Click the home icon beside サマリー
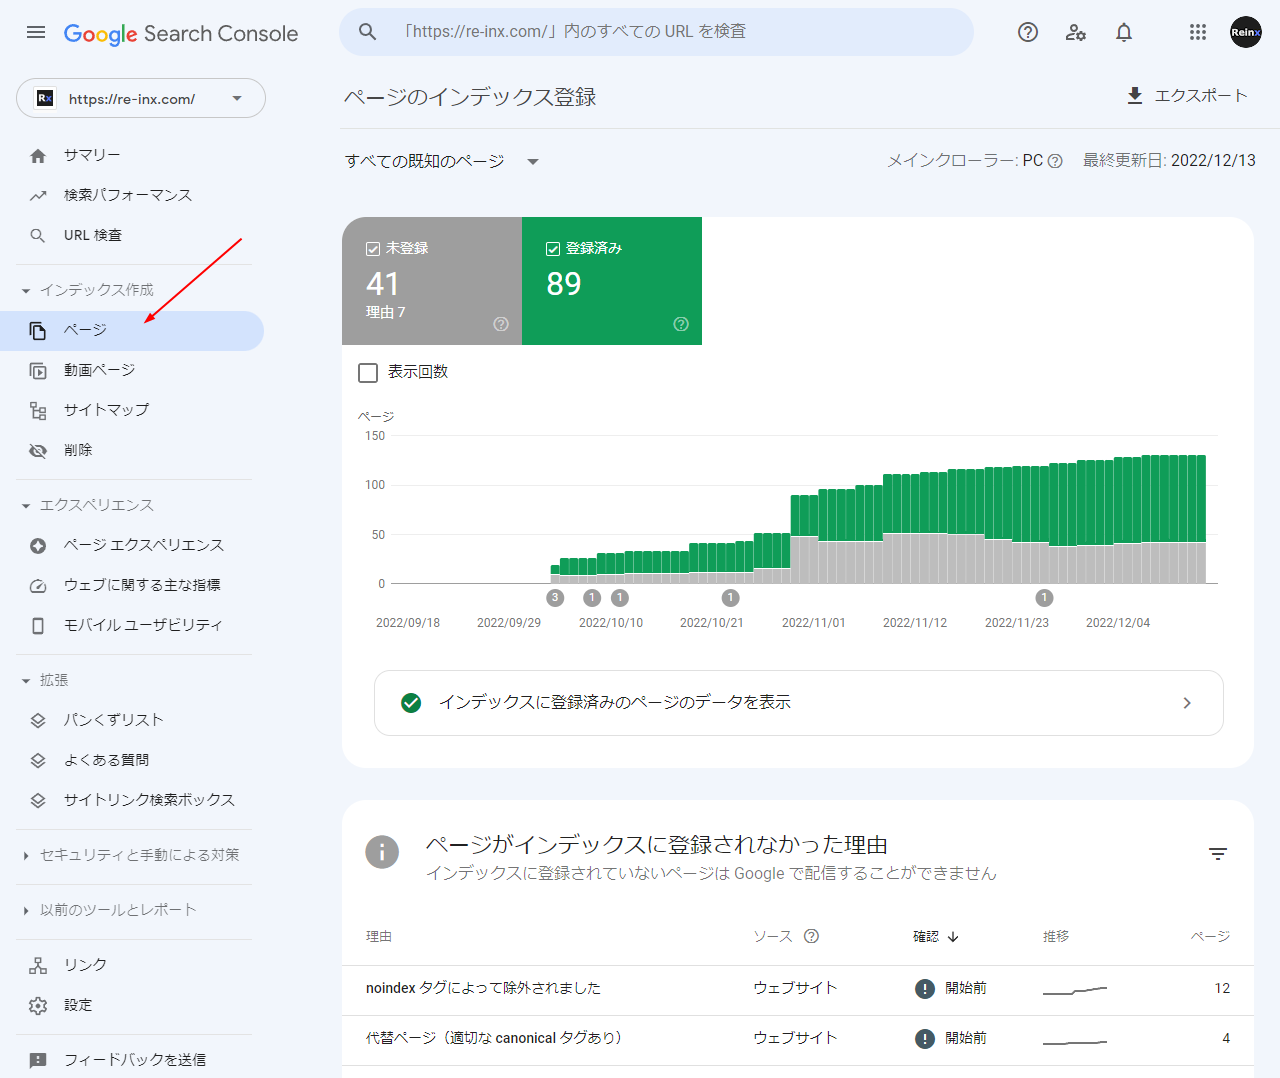1280x1078 pixels. pos(38,155)
